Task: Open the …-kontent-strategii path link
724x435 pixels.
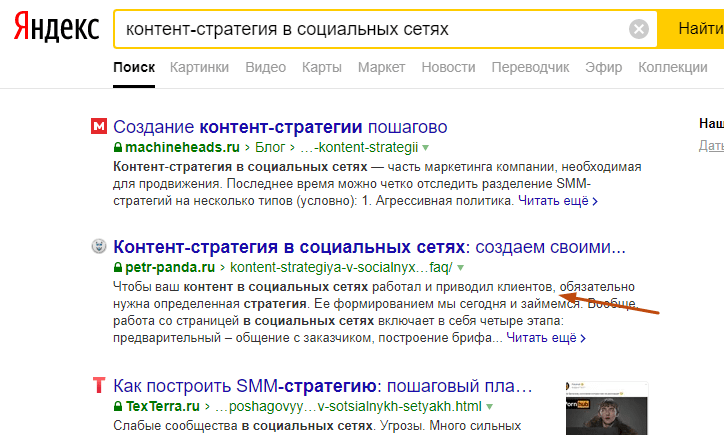Action: point(359,147)
